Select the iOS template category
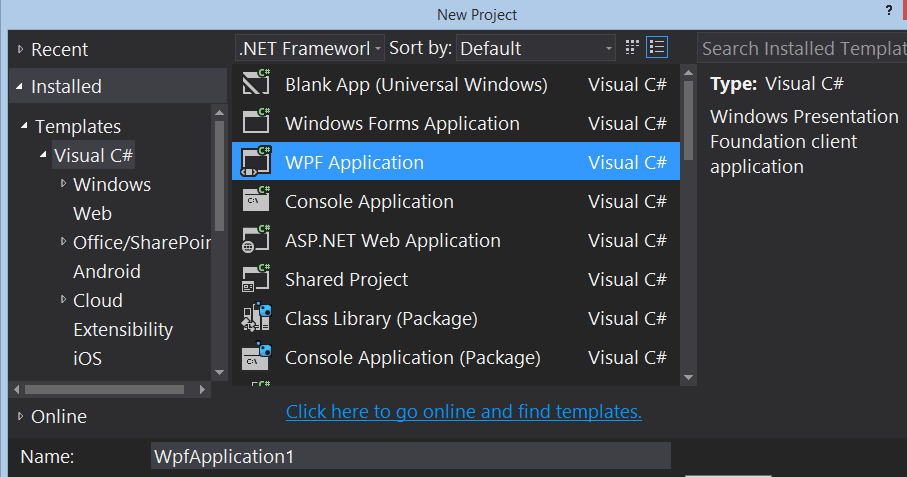This screenshot has height=477, width=907. [x=87, y=358]
